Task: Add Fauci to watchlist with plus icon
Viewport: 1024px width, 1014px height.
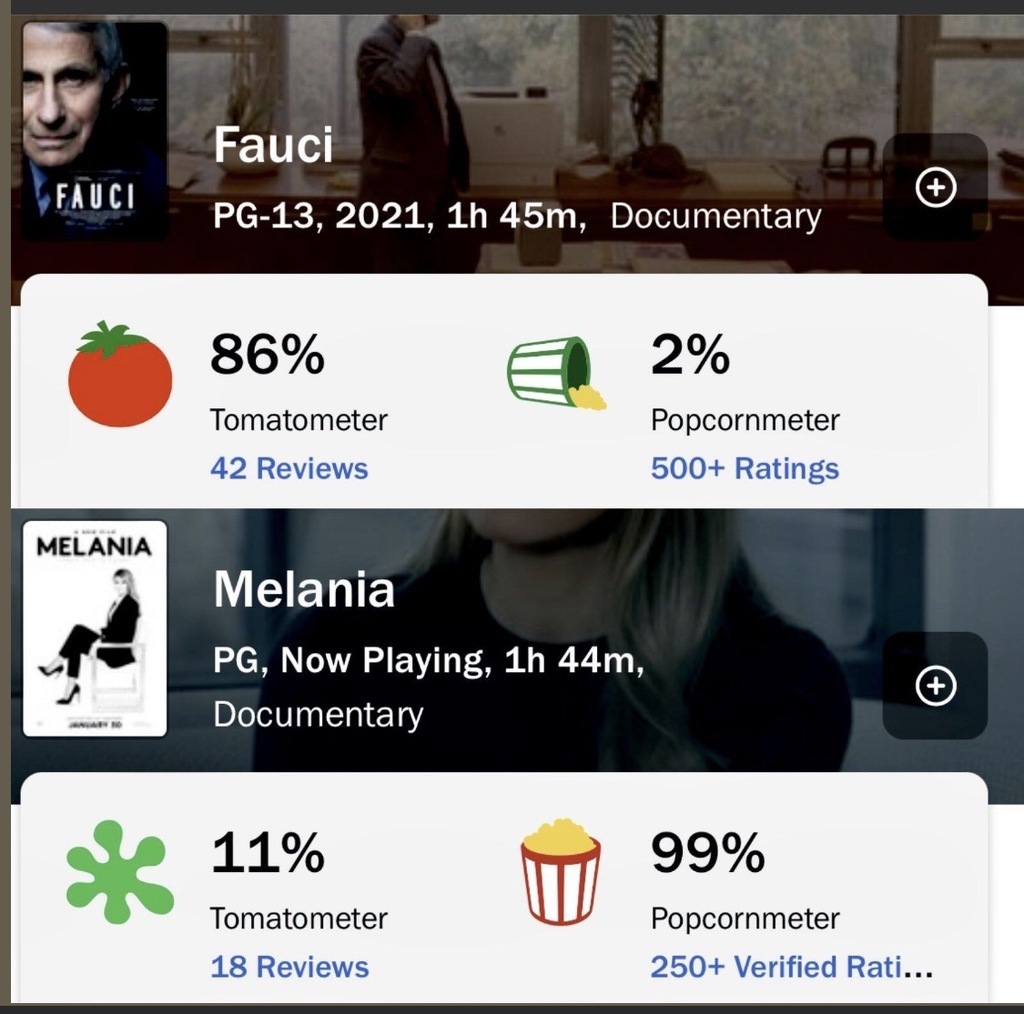Action: (936, 187)
